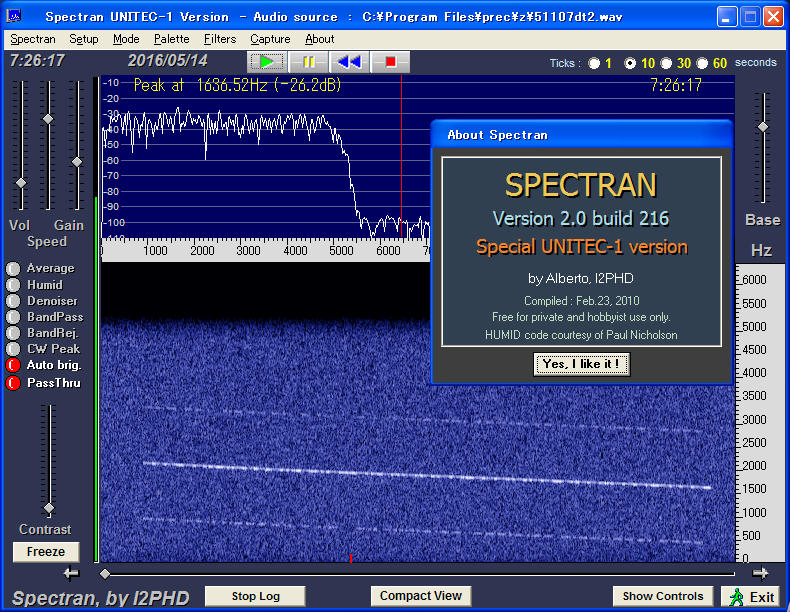The width and height of the screenshot is (790, 612).
Task: Click the horizontal position slider handle
Action: (105, 574)
